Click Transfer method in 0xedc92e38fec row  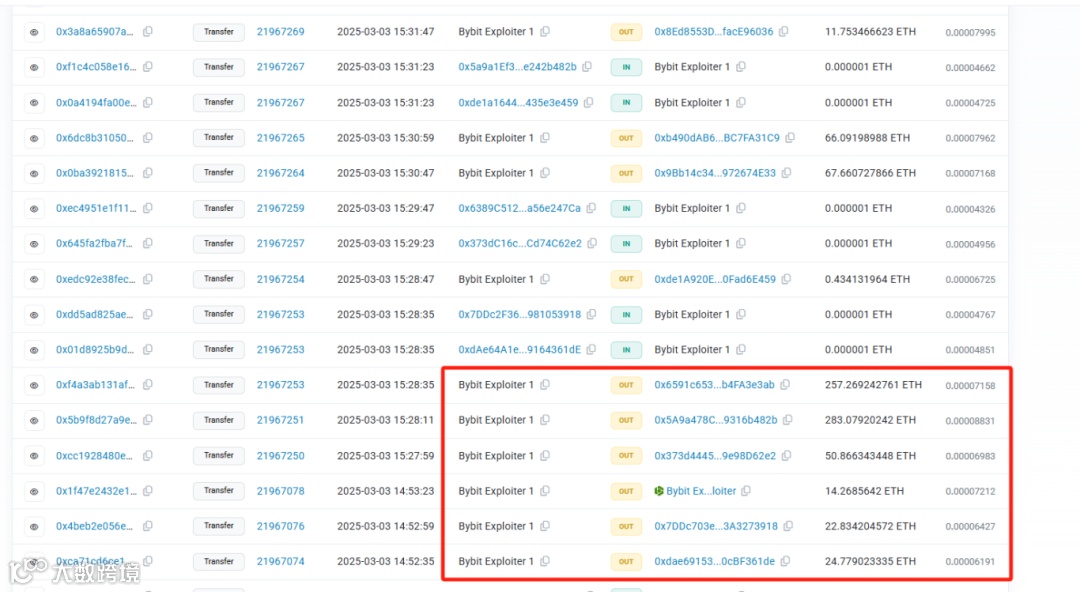[218, 279]
